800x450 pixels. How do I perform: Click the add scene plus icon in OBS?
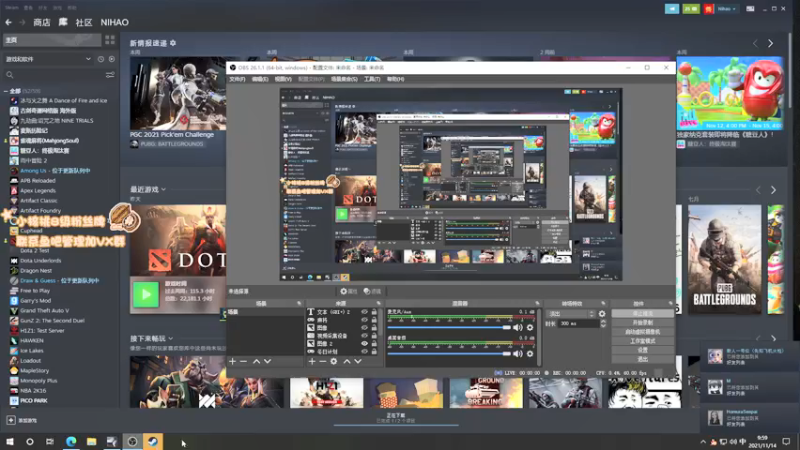tap(232, 361)
